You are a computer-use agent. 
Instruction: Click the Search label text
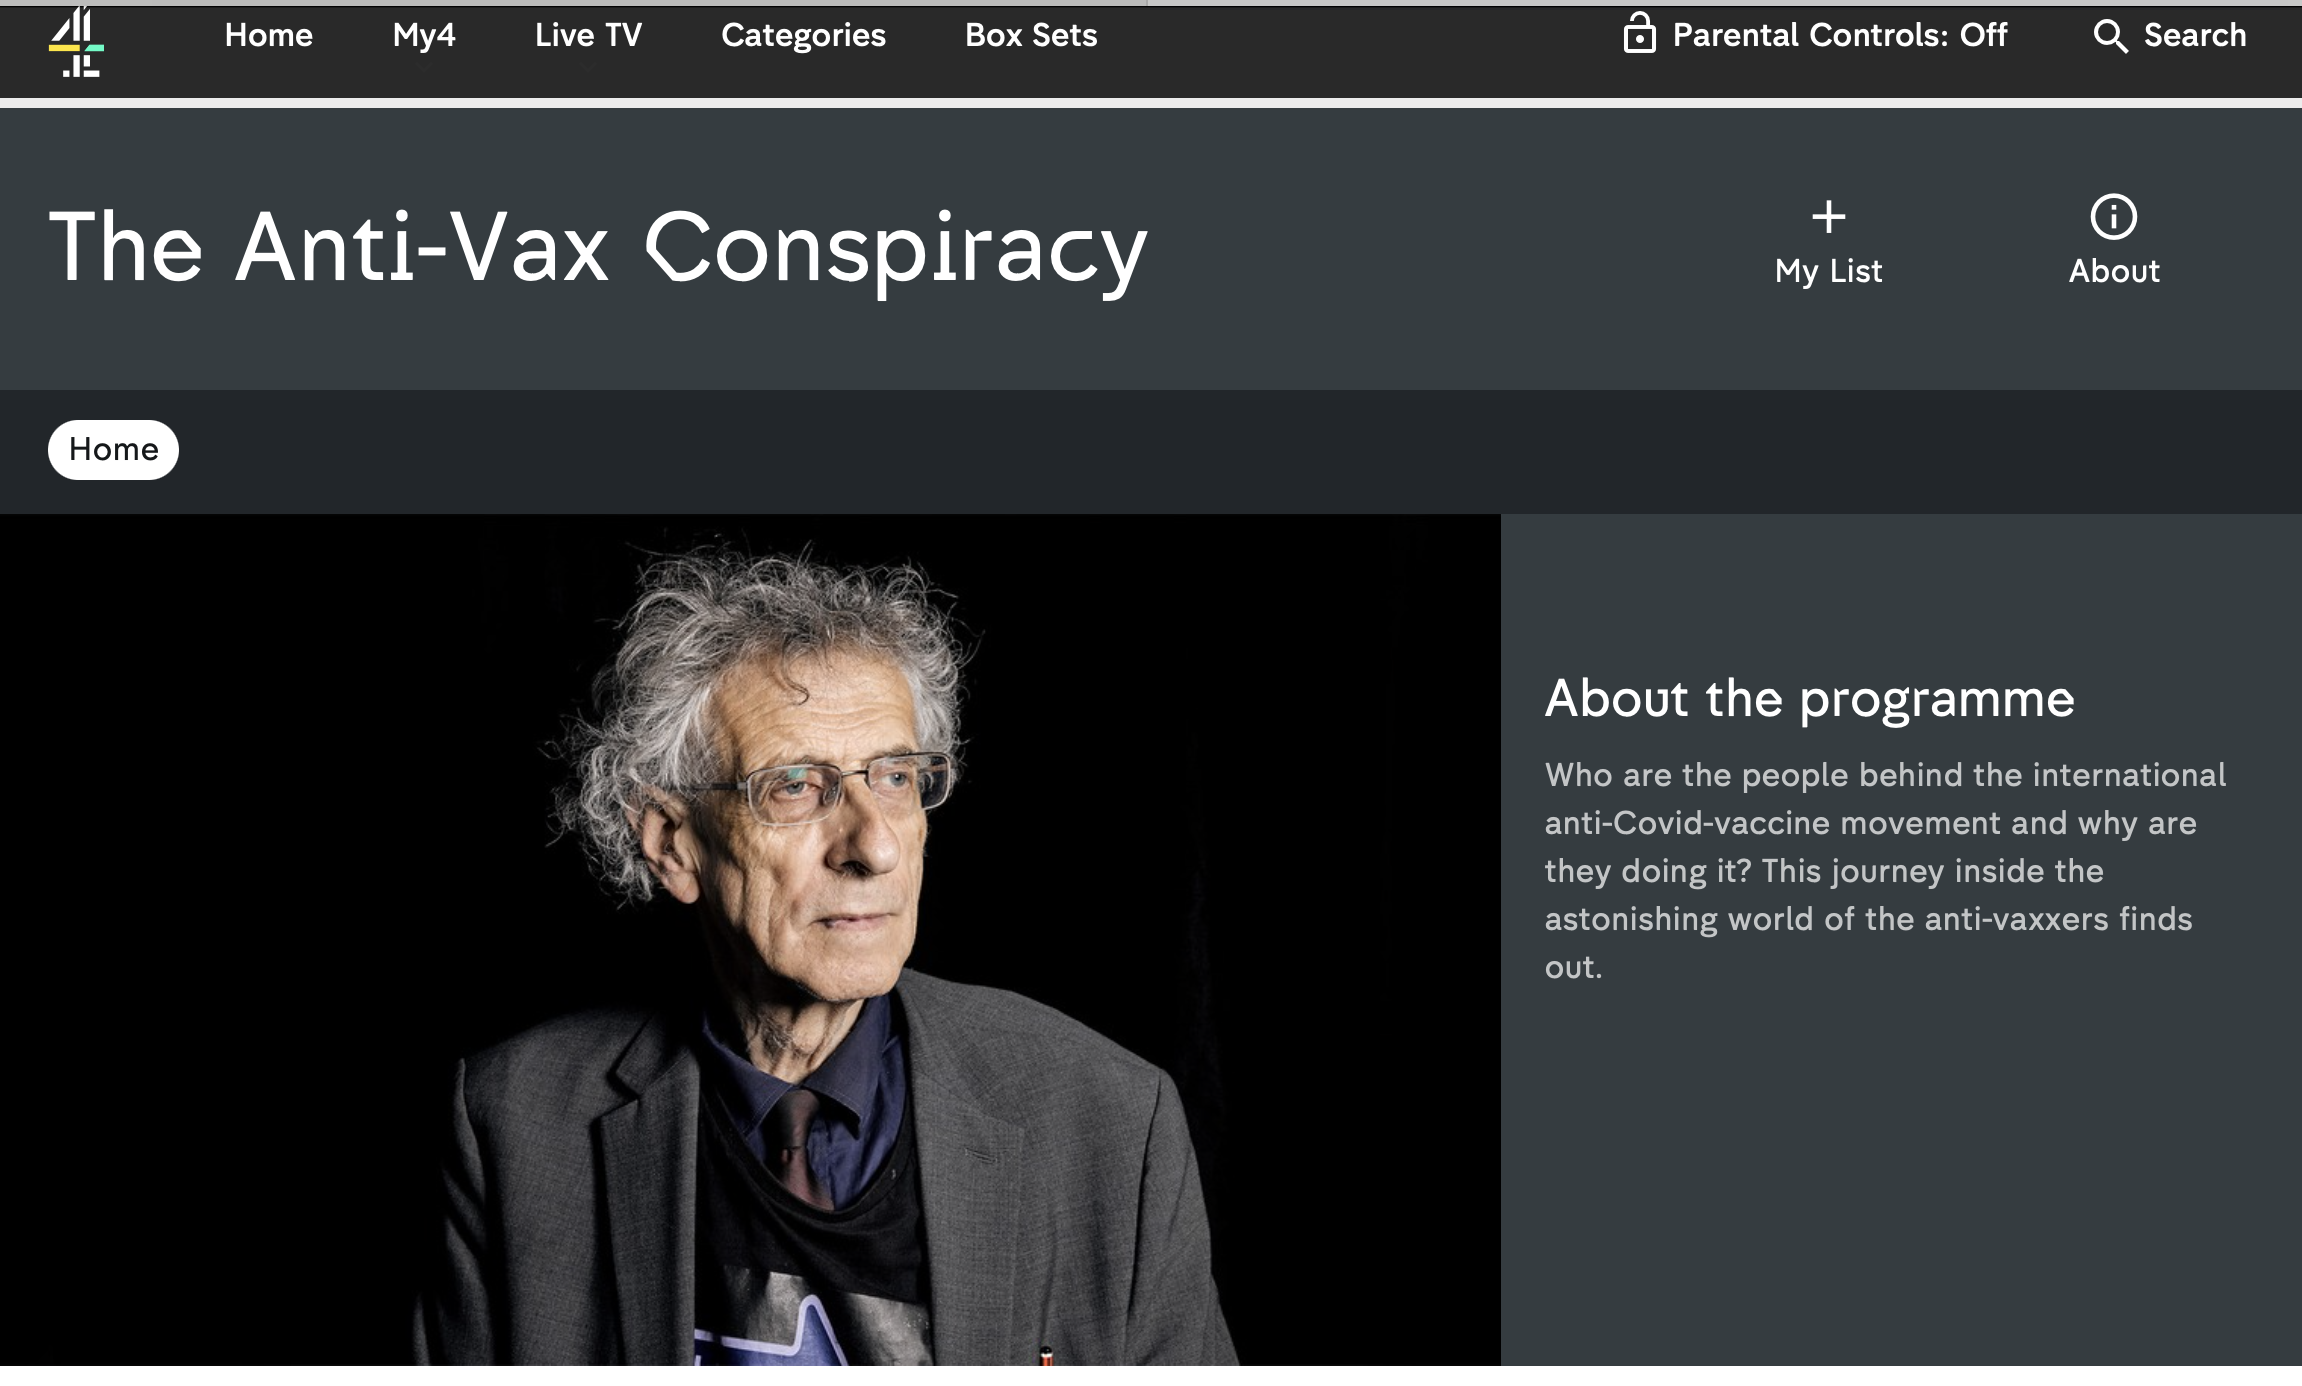[x=2195, y=35]
